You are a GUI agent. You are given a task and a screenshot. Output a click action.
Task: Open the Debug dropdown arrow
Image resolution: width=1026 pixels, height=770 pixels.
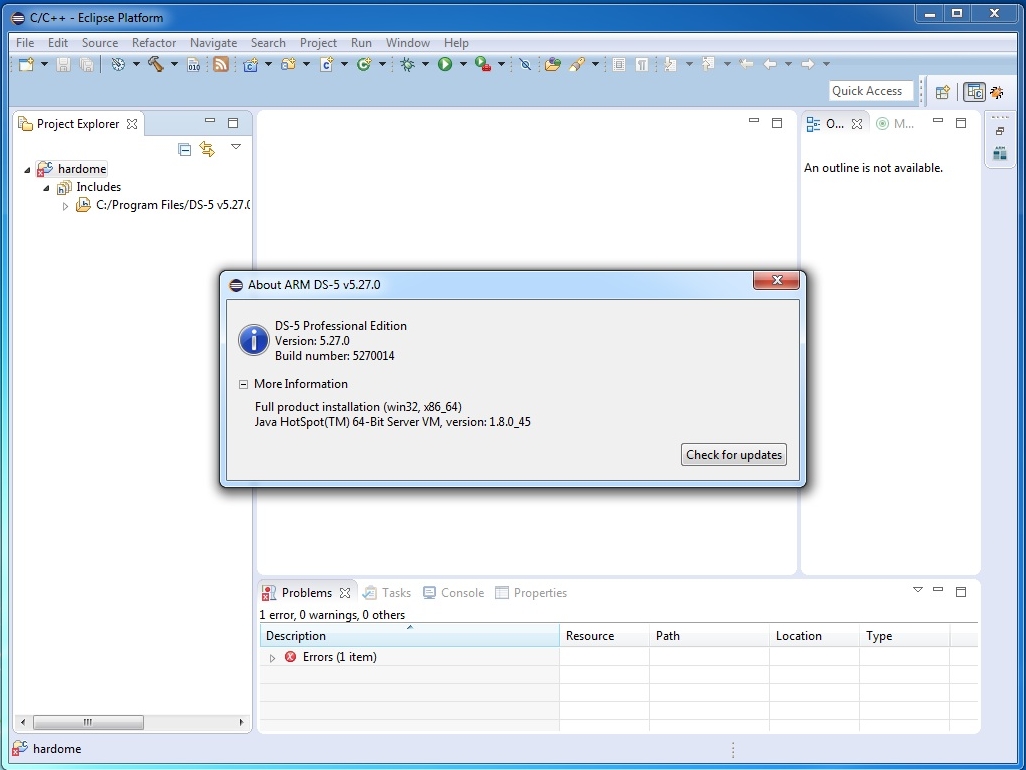(x=425, y=64)
